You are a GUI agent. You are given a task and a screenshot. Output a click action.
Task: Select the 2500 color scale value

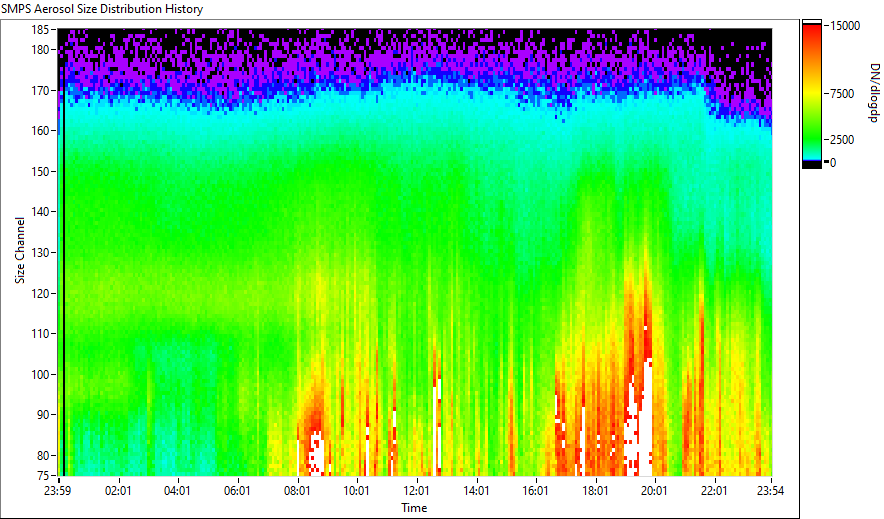pos(842,140)
